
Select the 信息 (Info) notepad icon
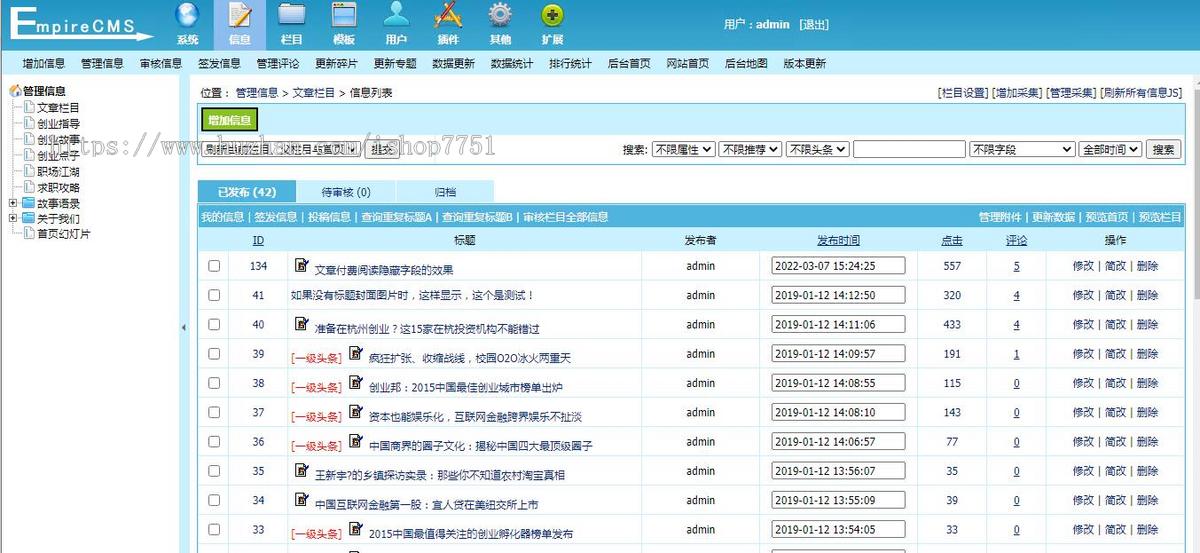(x=239, y=16)
